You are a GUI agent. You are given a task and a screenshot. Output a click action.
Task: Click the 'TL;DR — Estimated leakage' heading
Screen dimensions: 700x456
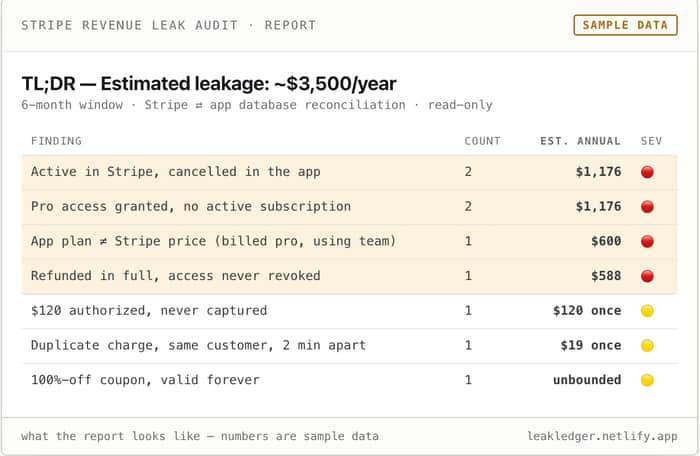coord(209,84)
